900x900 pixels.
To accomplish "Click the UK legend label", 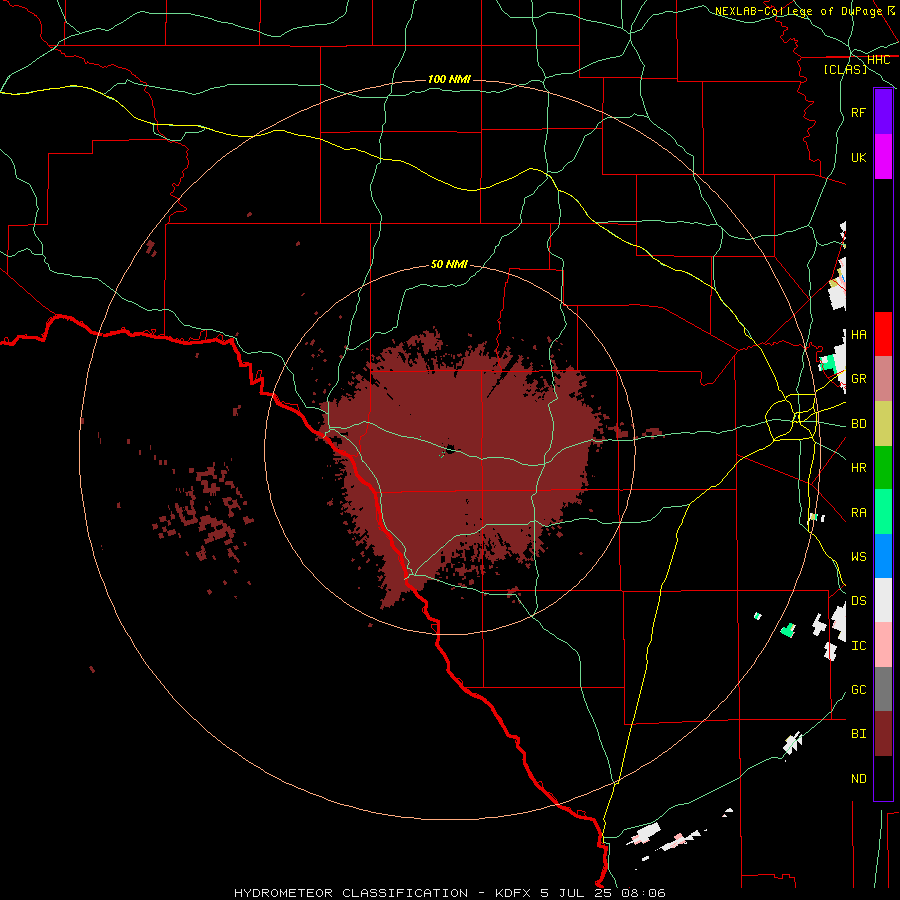I will (x=858, y=157).
